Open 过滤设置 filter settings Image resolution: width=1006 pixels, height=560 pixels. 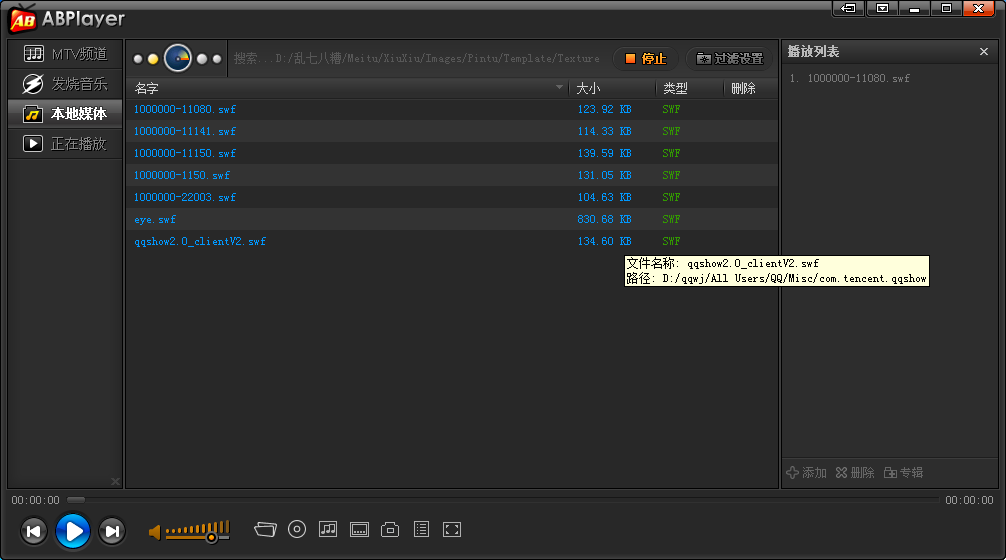pos(730,58)
